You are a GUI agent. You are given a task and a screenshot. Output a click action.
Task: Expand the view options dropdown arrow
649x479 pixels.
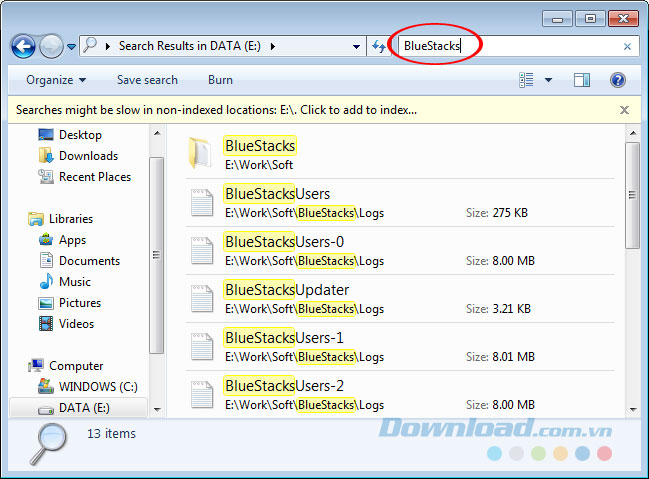[x=548, y=80]
